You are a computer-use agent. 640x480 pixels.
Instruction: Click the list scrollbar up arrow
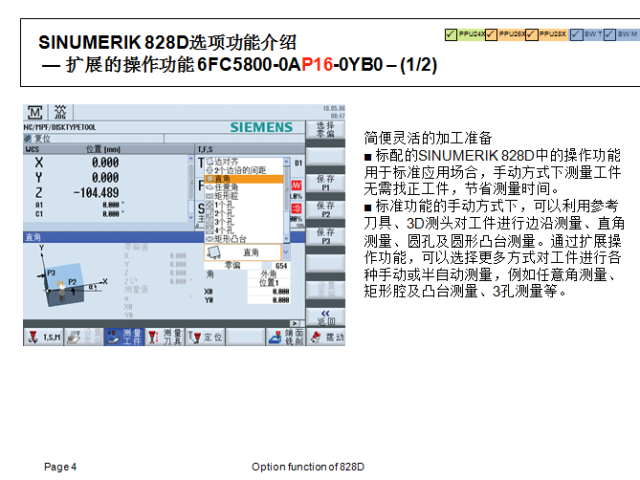(287, 162)
